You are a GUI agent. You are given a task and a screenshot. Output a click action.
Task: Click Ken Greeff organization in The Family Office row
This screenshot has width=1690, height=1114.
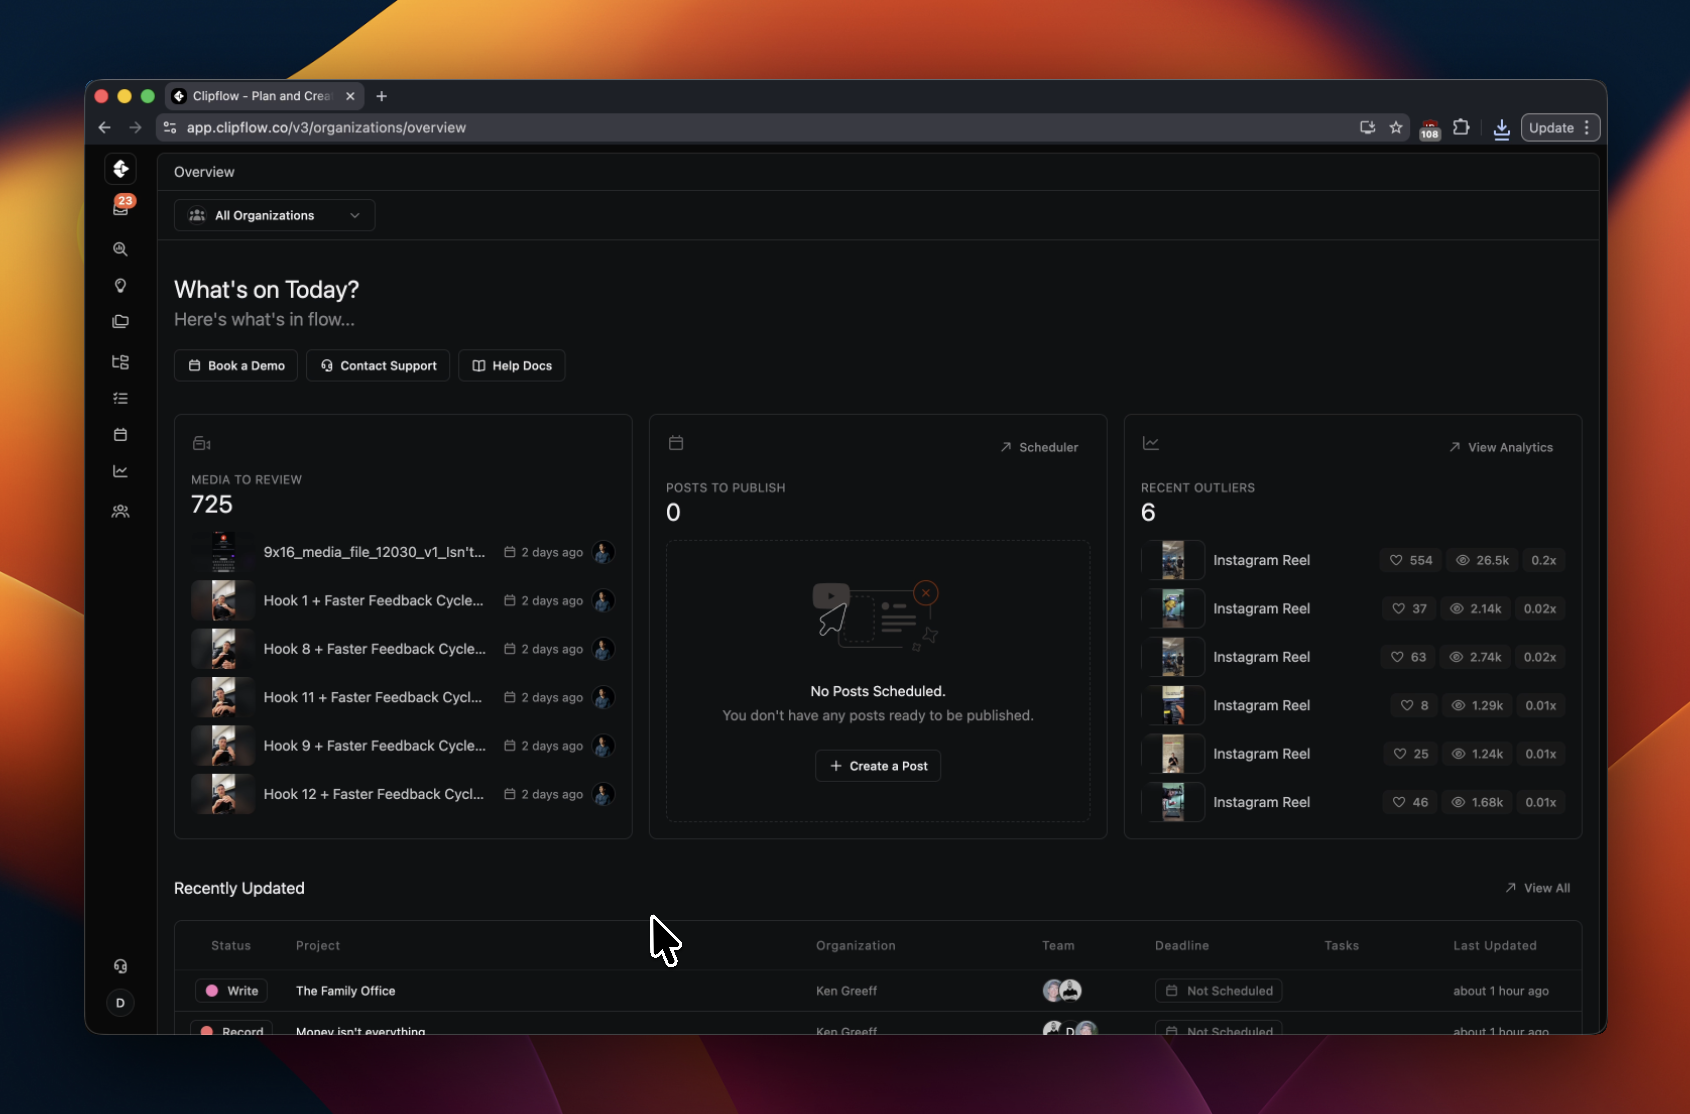(x=846, y=991)
